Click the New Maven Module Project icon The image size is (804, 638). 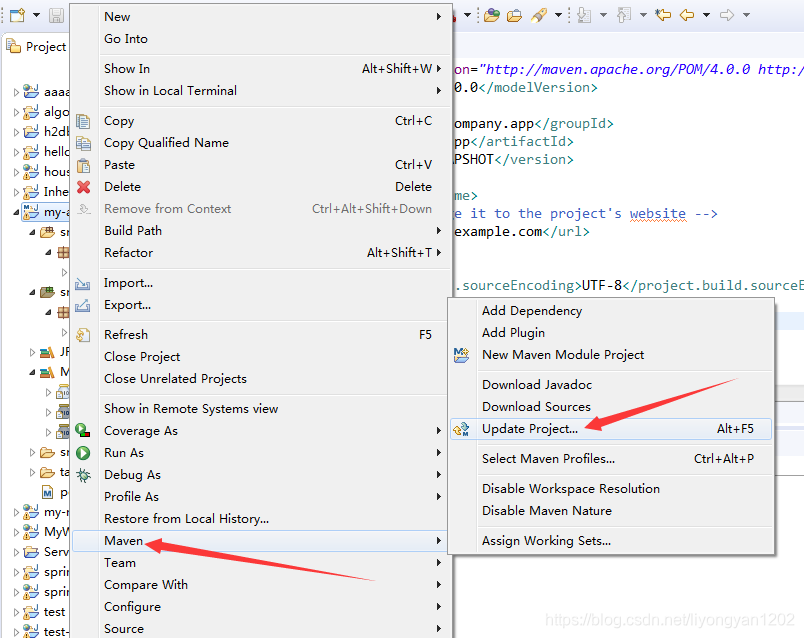click(x=461, y=355)
